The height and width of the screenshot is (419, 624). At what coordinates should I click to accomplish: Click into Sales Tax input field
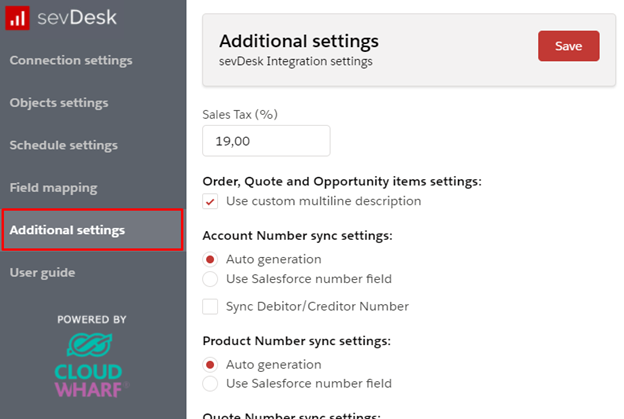[x=266, y=141]
